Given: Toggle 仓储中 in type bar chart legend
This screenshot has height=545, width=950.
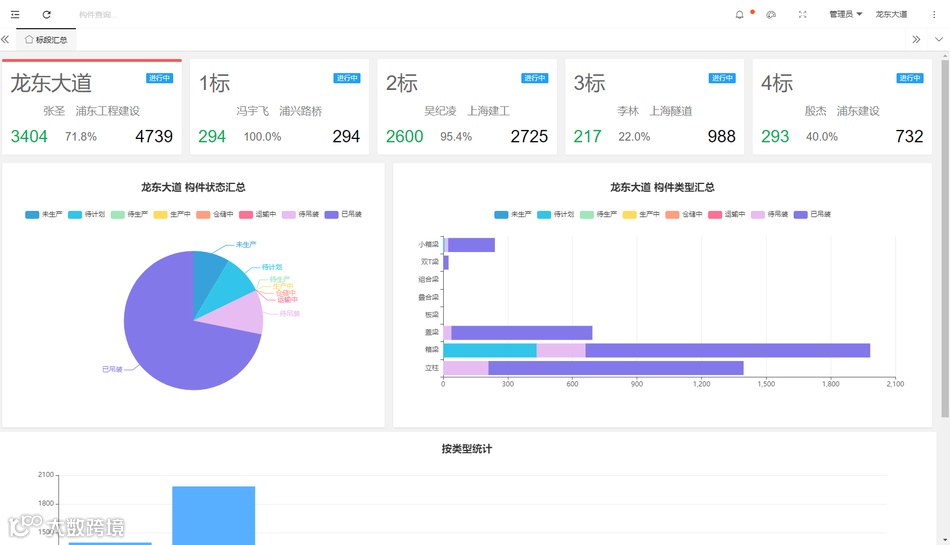Looking at the screenshot, I should tap(684, 214).
